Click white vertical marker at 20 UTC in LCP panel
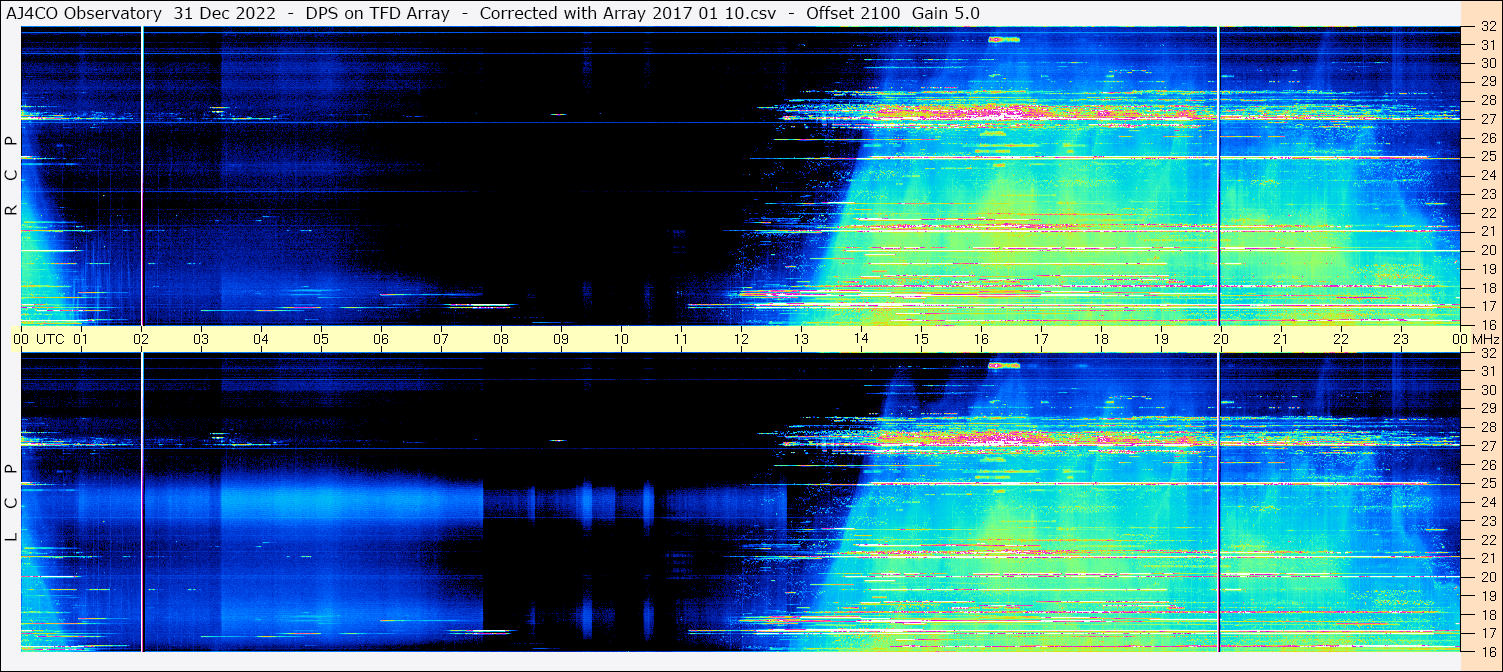The height and width of the screenshot is (672, 1503). pyautogui.click(x=1219, y=502)
